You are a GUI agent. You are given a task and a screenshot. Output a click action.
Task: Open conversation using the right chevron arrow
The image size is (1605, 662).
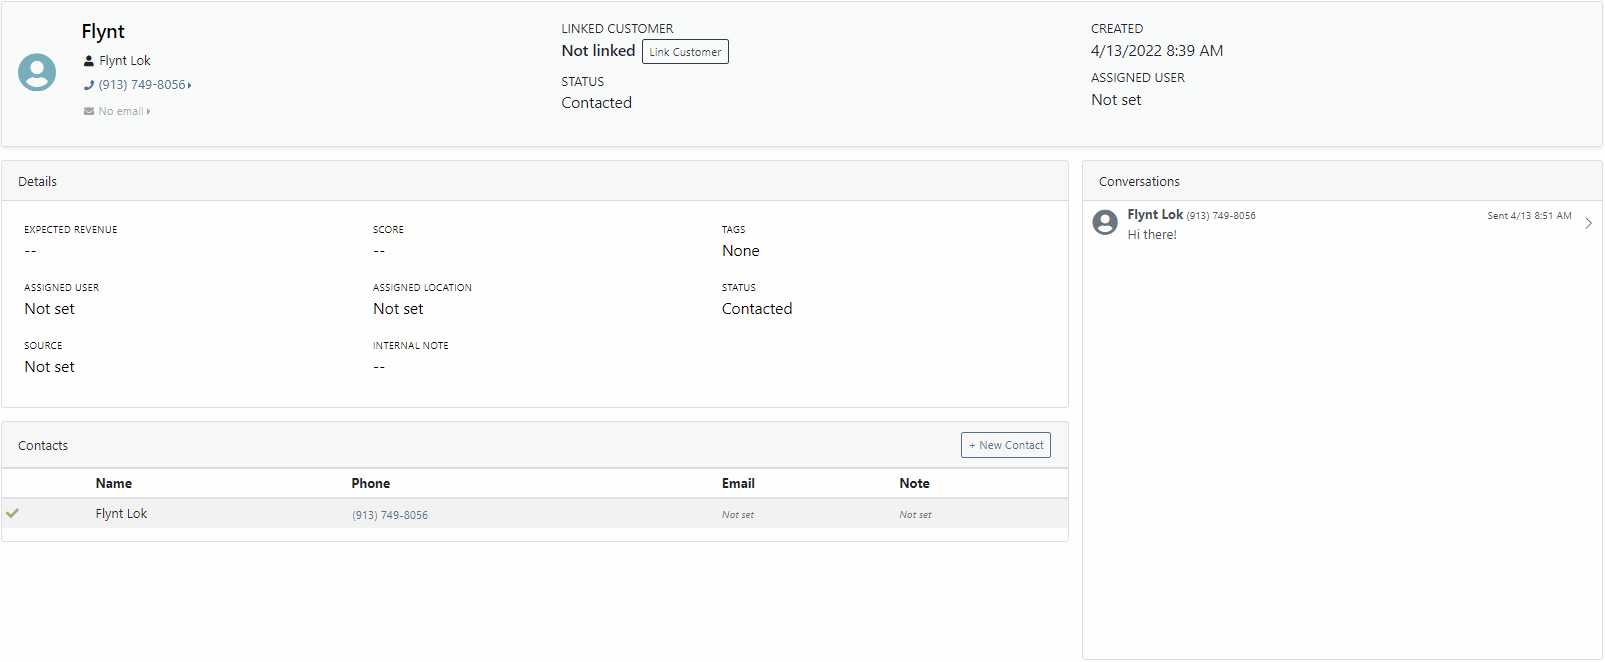point(1588,223)
